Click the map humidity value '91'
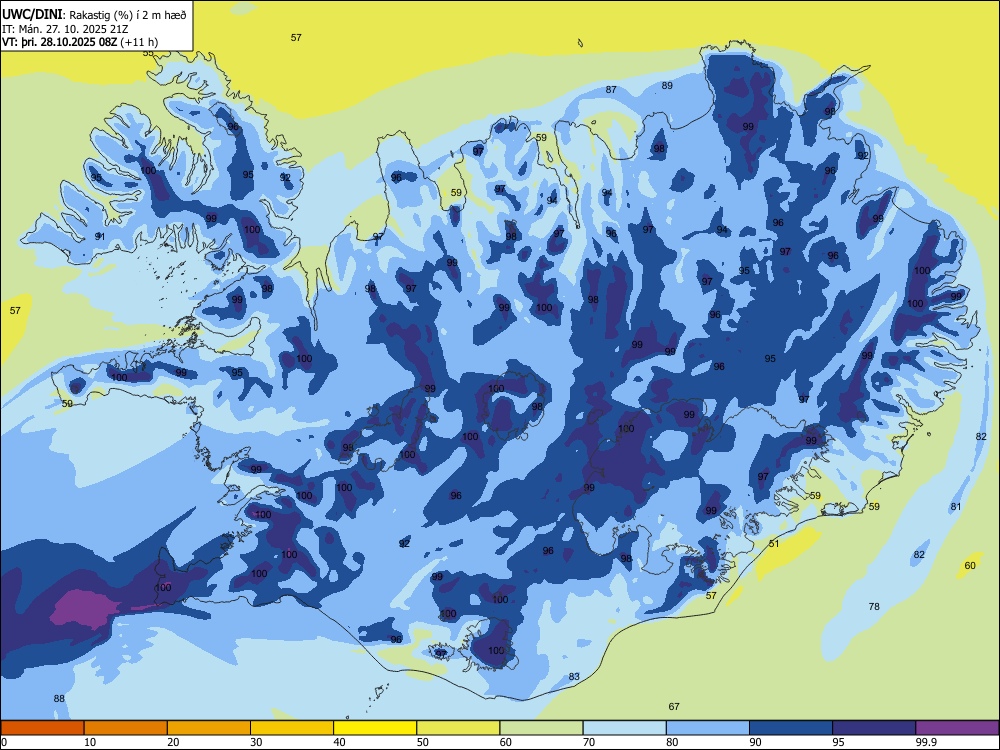 (99, 237)
